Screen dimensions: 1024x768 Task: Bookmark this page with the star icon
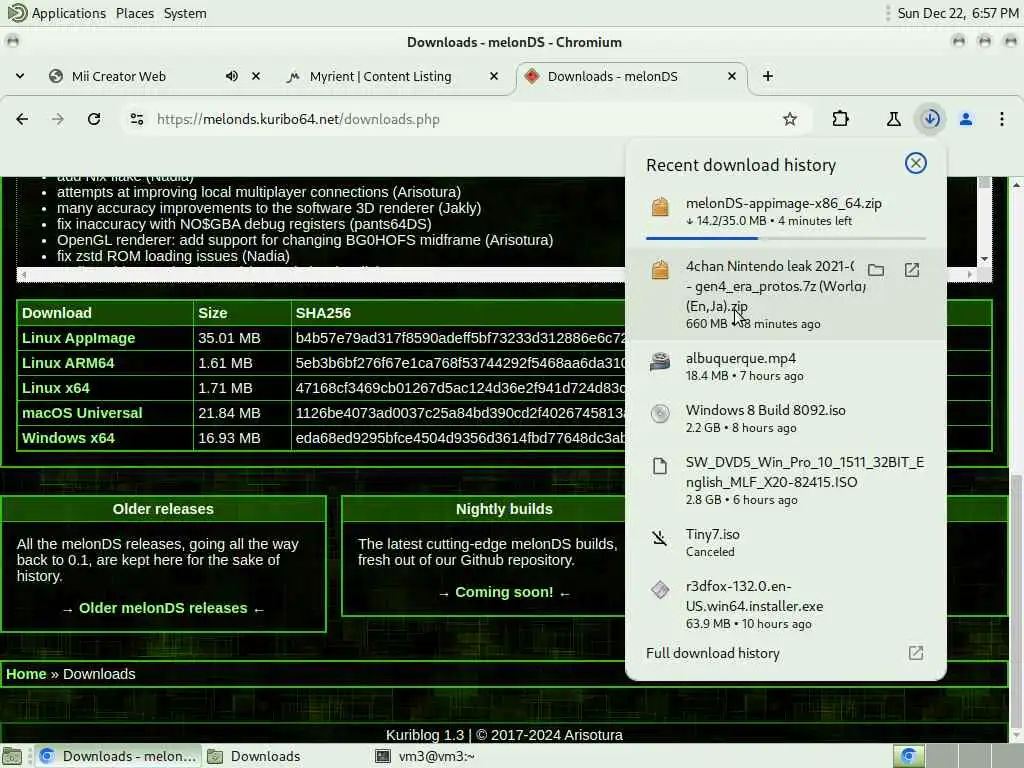pyautogui.click(x=790, y=119)
